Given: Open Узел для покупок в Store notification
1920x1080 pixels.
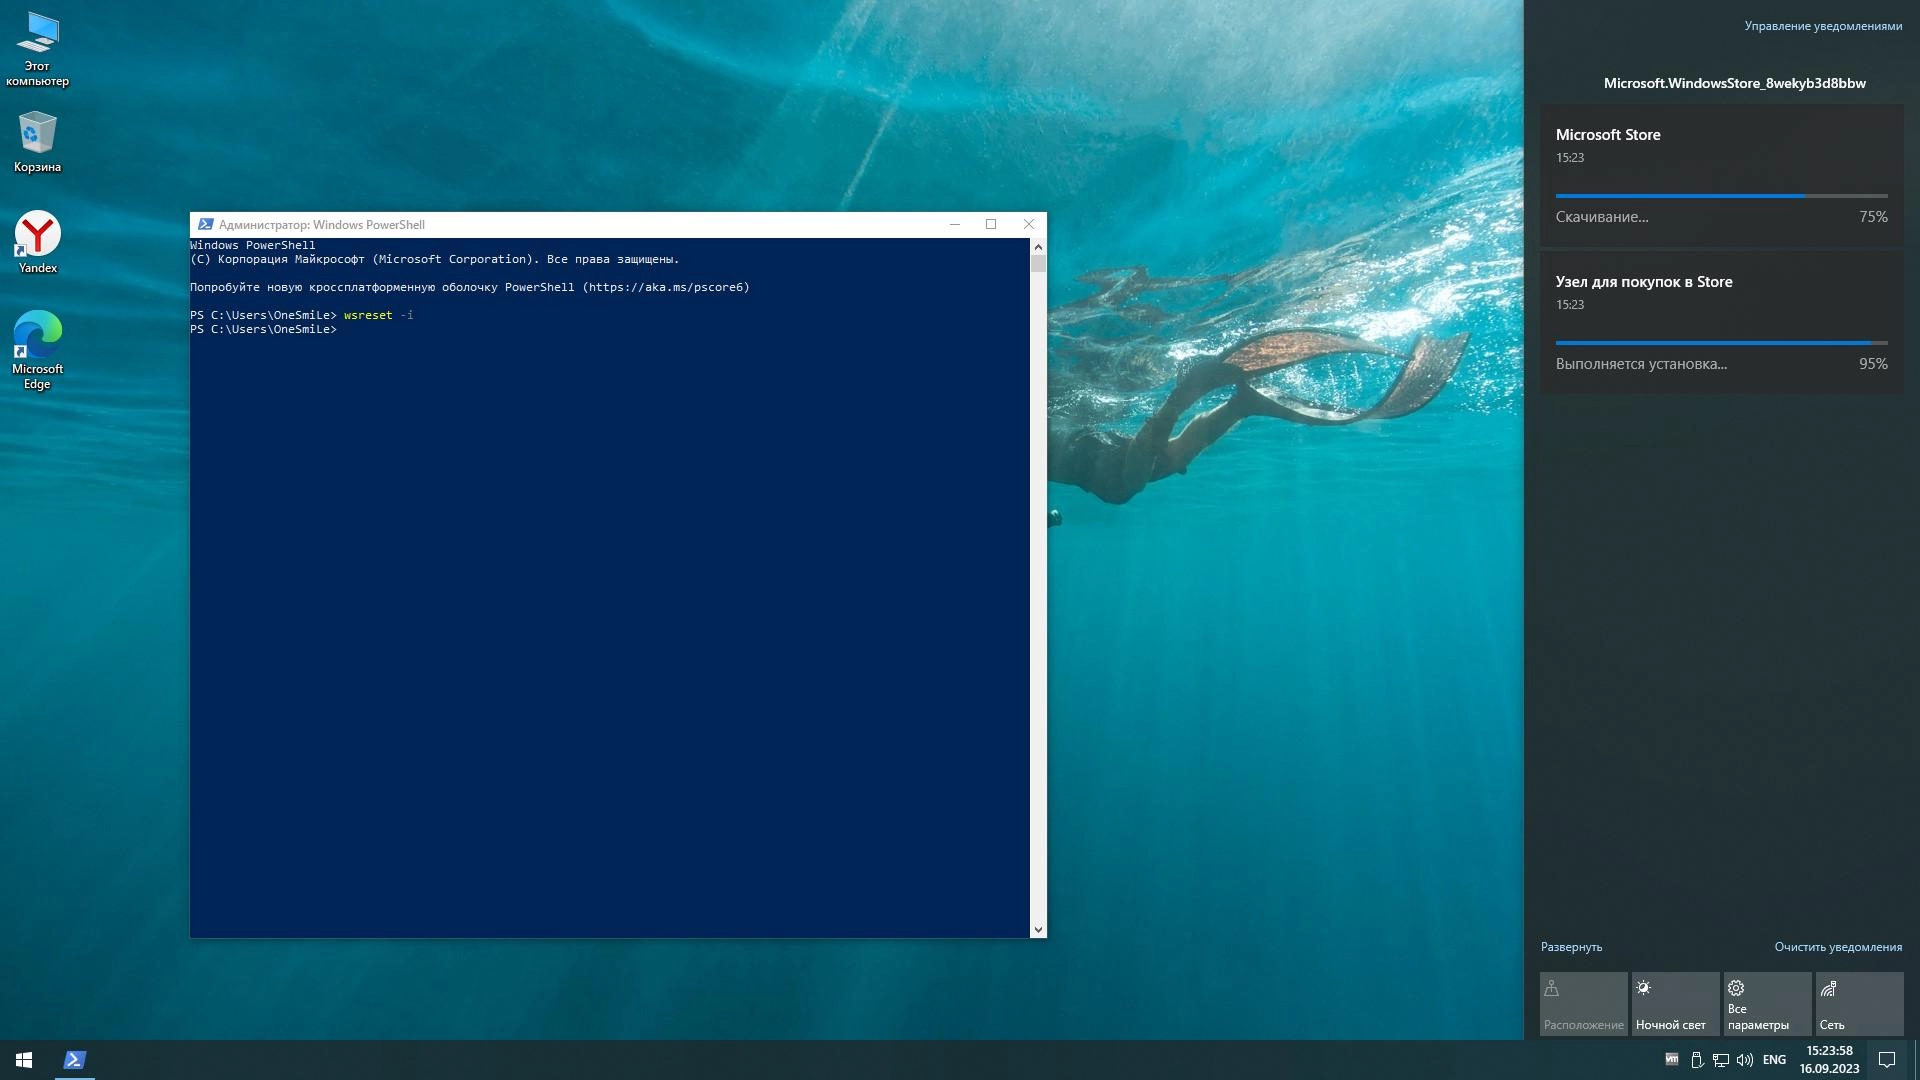Looking at the screenshot, I should click(1721, 322).
